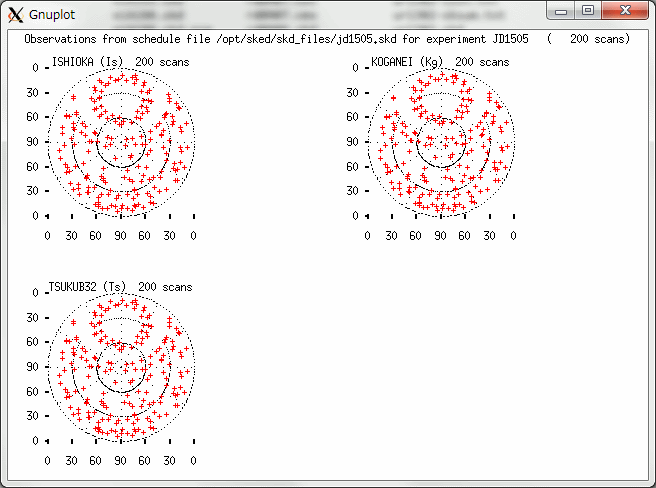Click the '200 scans)' text in header
This screenshot has width=656, height=488.
(600, 39)
